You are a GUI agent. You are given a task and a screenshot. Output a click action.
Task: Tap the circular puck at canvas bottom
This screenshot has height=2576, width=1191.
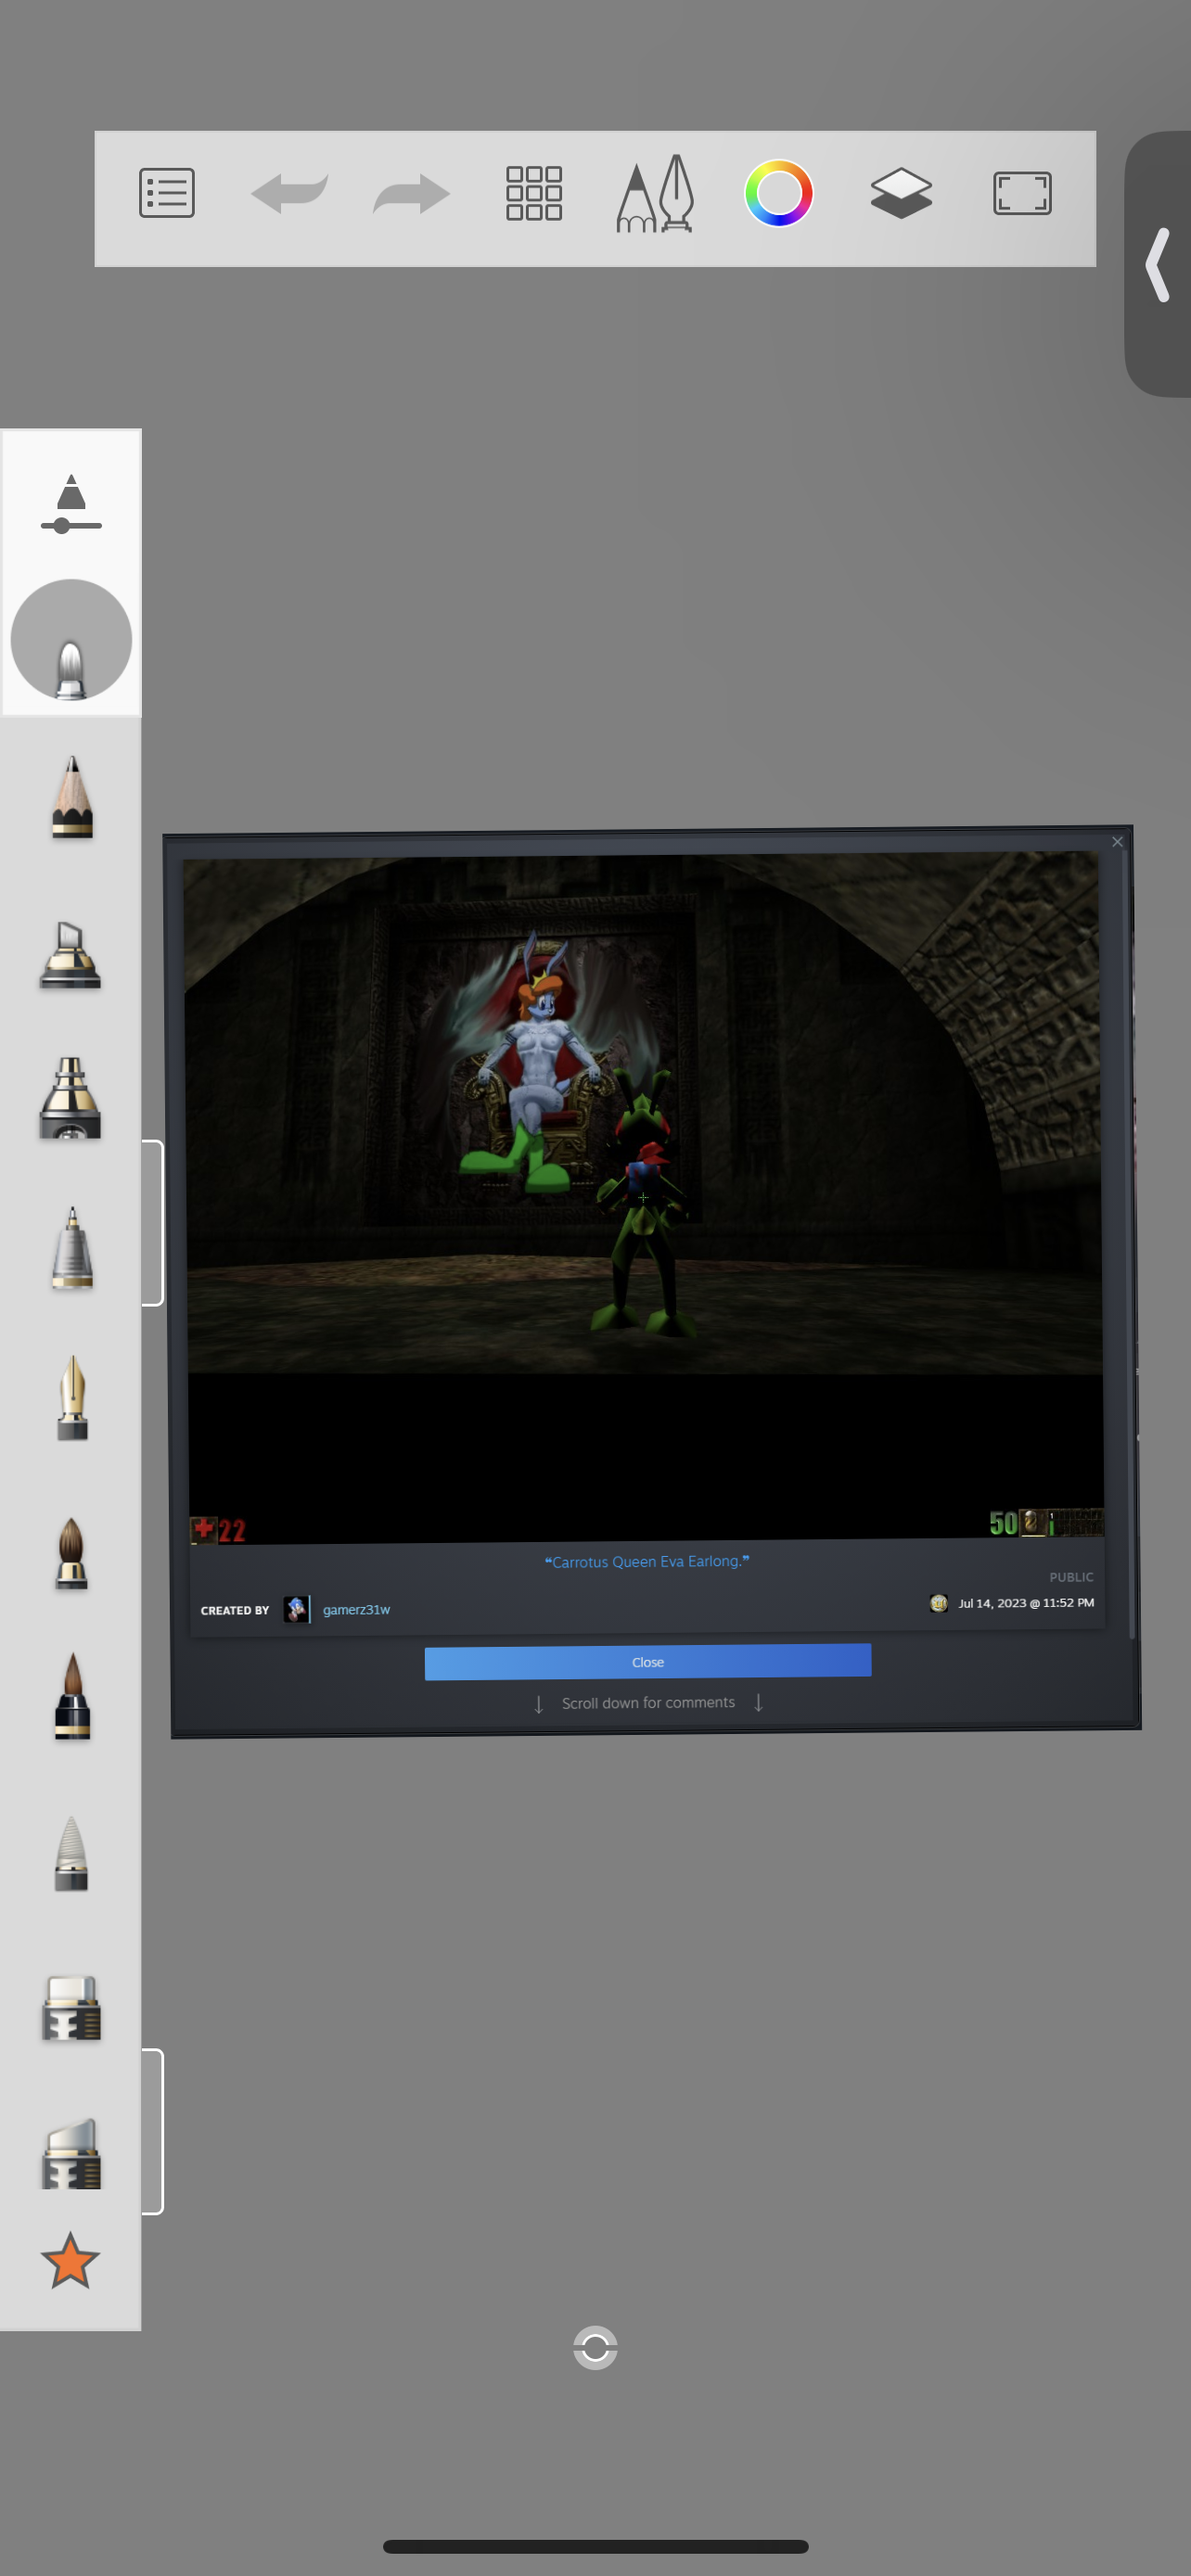595,2347
